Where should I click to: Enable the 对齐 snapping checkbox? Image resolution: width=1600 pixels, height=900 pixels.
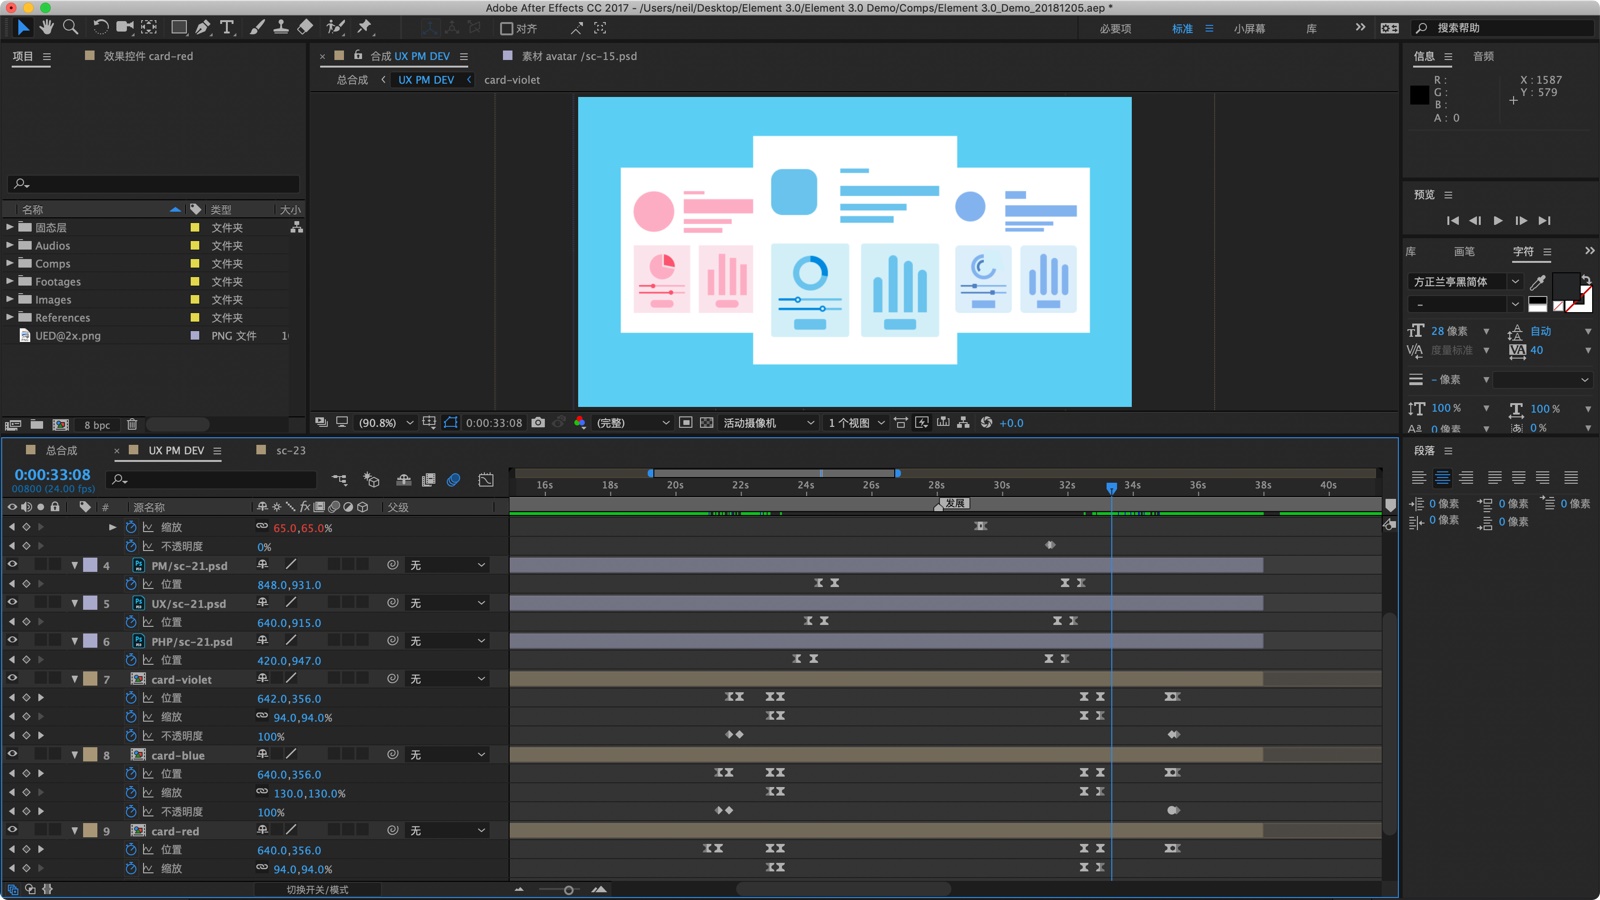[507, 29]
